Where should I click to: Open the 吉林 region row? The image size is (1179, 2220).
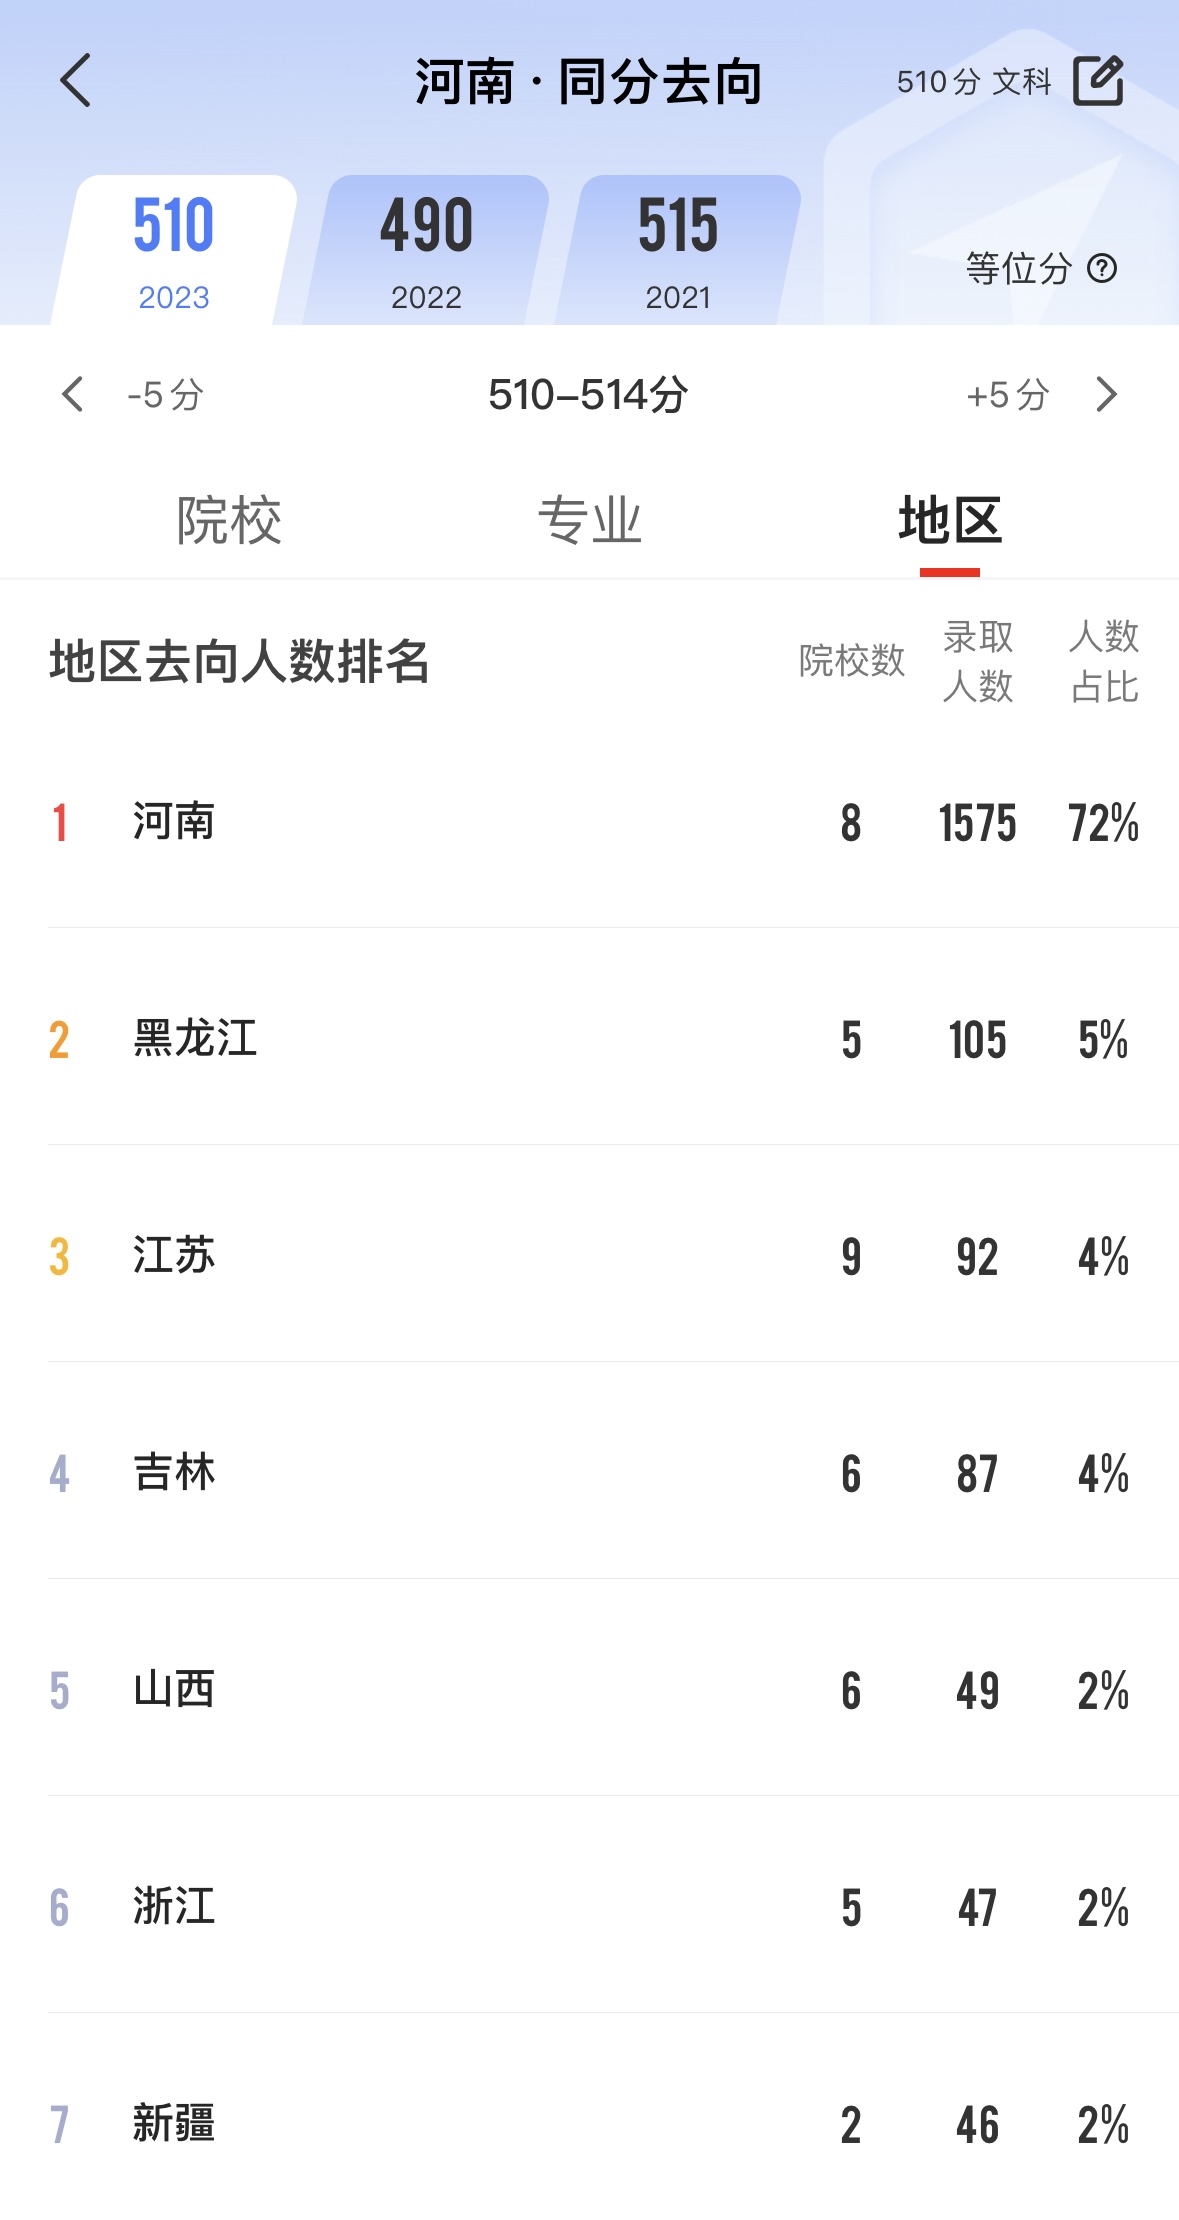click(590, 1473)
